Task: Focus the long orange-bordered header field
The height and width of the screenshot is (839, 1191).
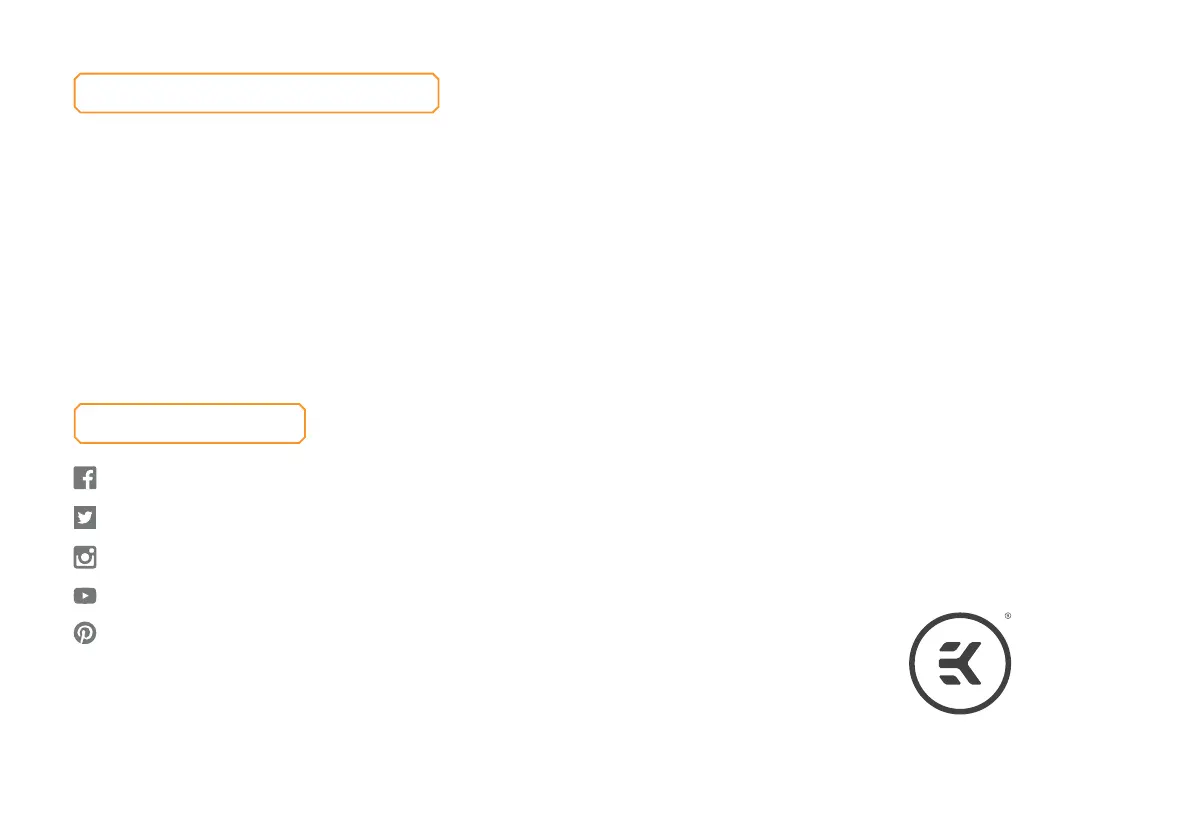Action: tap(256, 93)
